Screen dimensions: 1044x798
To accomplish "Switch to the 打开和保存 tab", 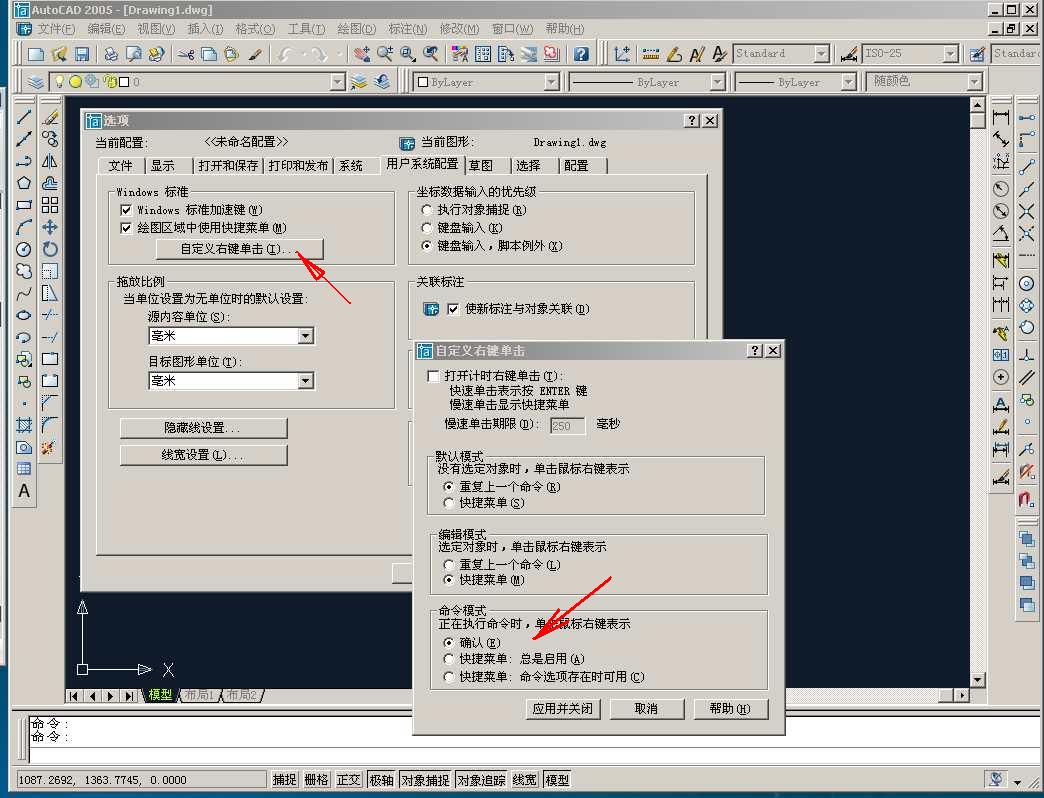I will pyautogui.click(x=228, y=166).
